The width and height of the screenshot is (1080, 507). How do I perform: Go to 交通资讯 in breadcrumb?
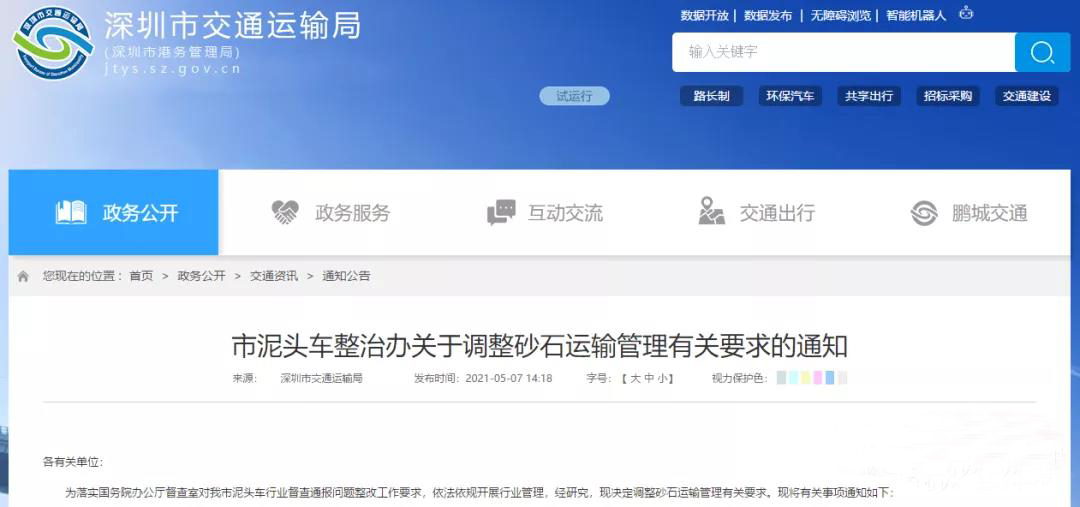[274, 276]
